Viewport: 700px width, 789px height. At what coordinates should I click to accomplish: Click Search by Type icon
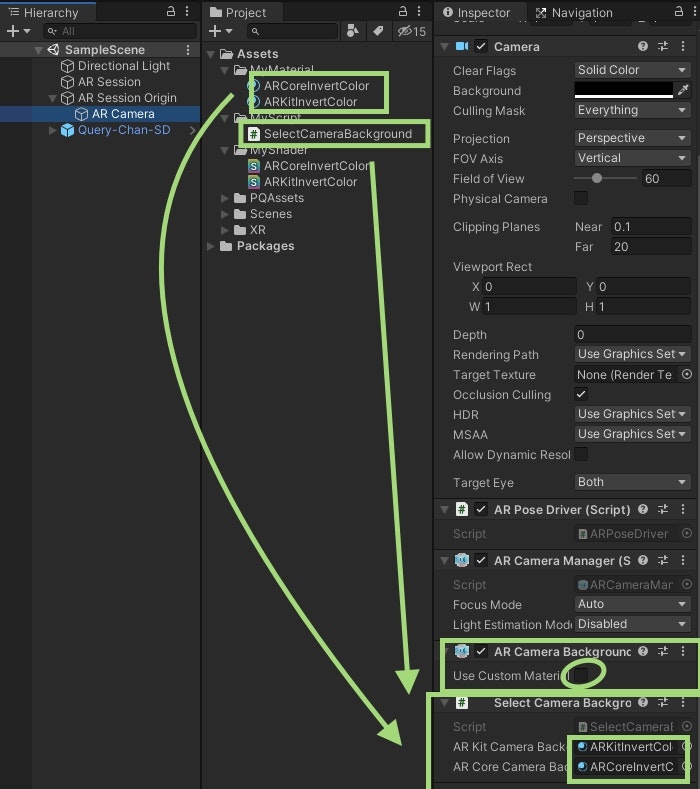click(x=353, y=31)
